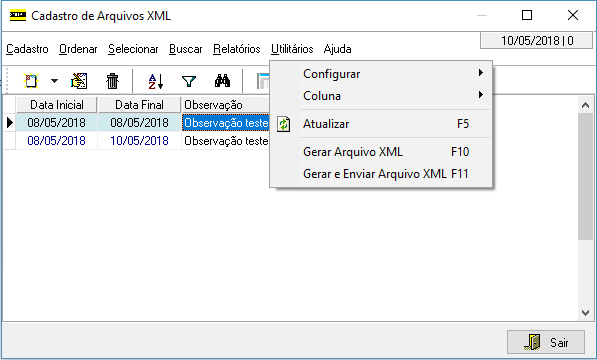The height and width of the screenshot is (360, 597).
Task: Select first row Data Final 08/05/2018 cell
Action: click(139, 123)
